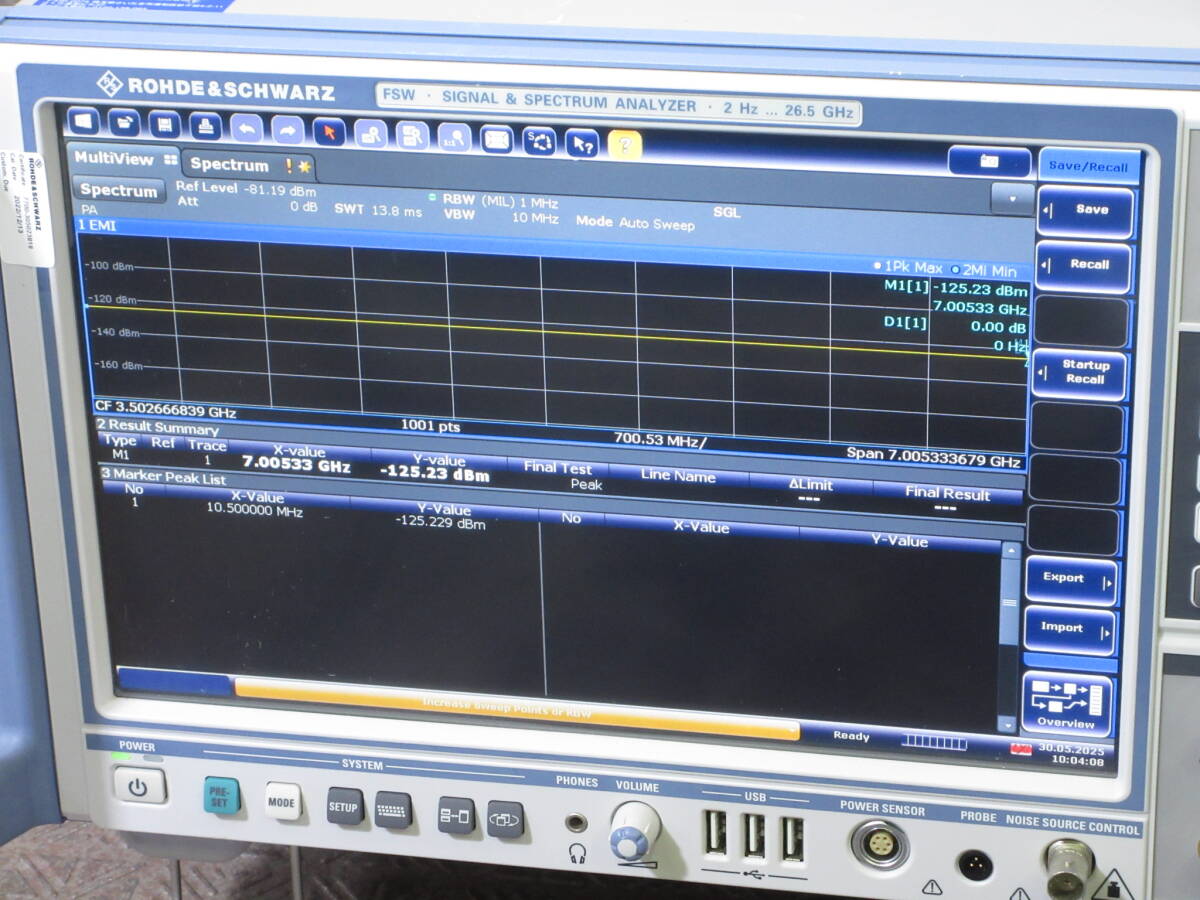Click the floppy-disk Store icon in toolbar

[164, 125]
